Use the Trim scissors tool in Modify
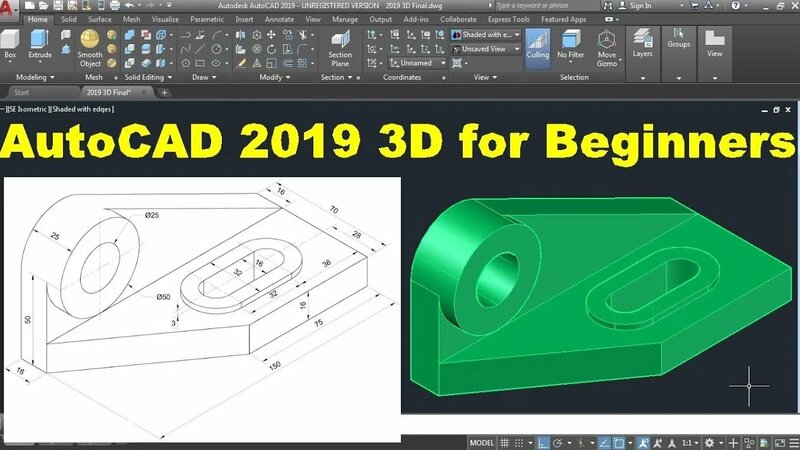Viewport: 800px width, 450px height. (x=303, y=35)
